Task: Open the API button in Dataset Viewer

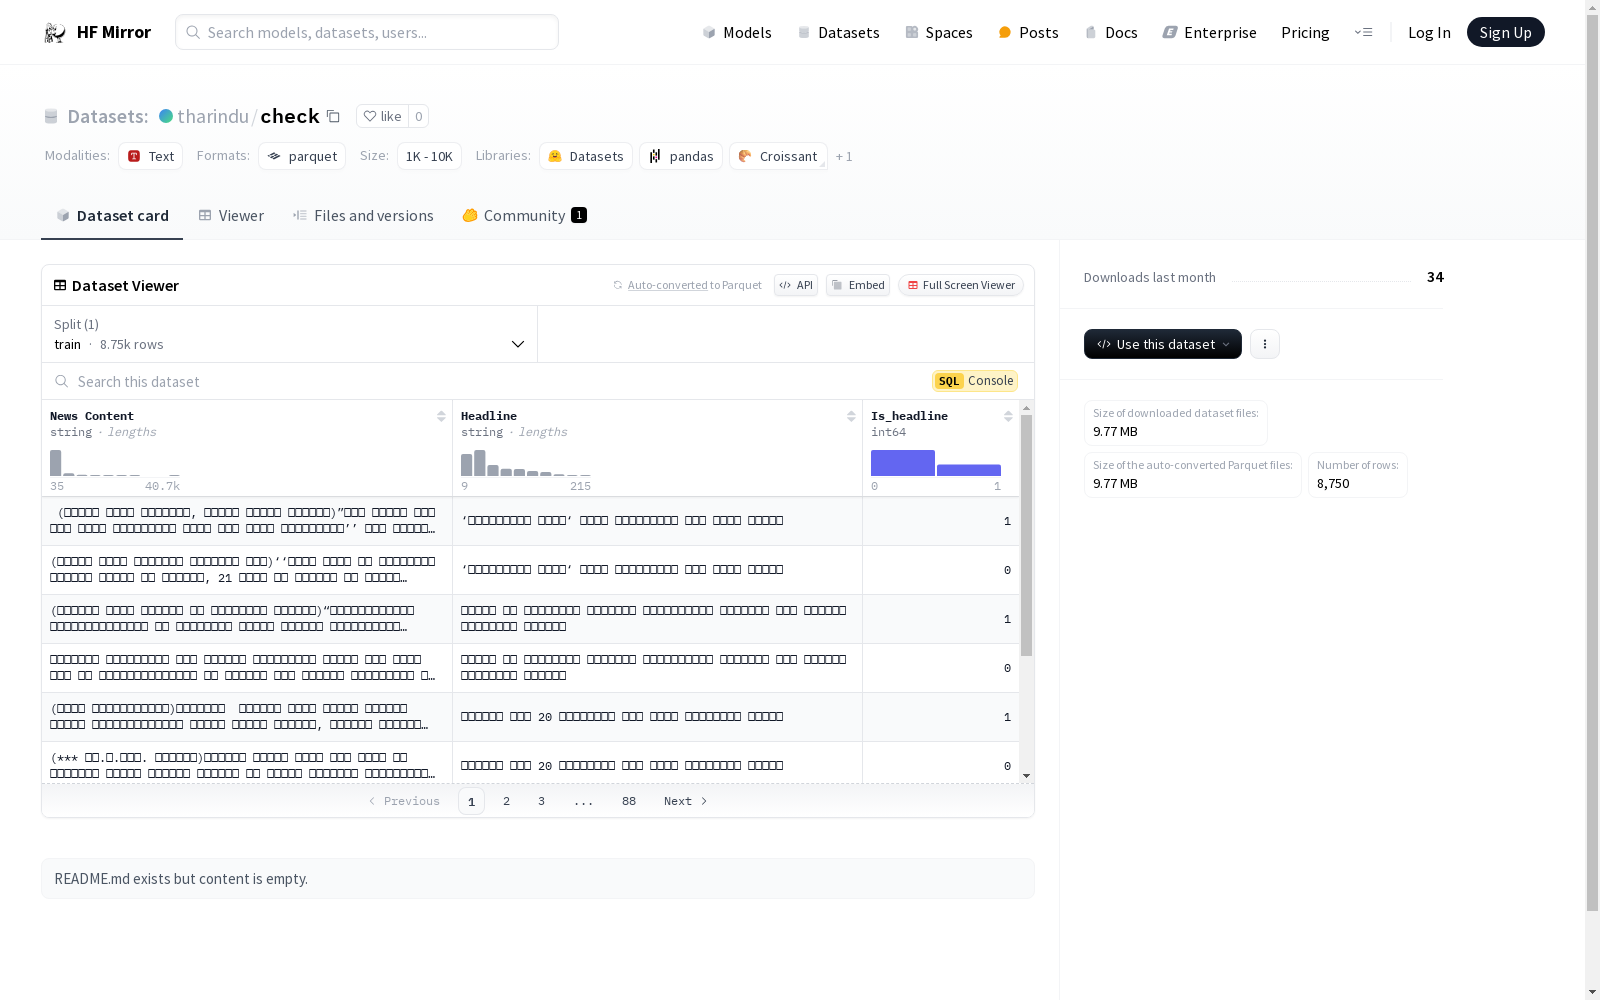Action: 796,285
